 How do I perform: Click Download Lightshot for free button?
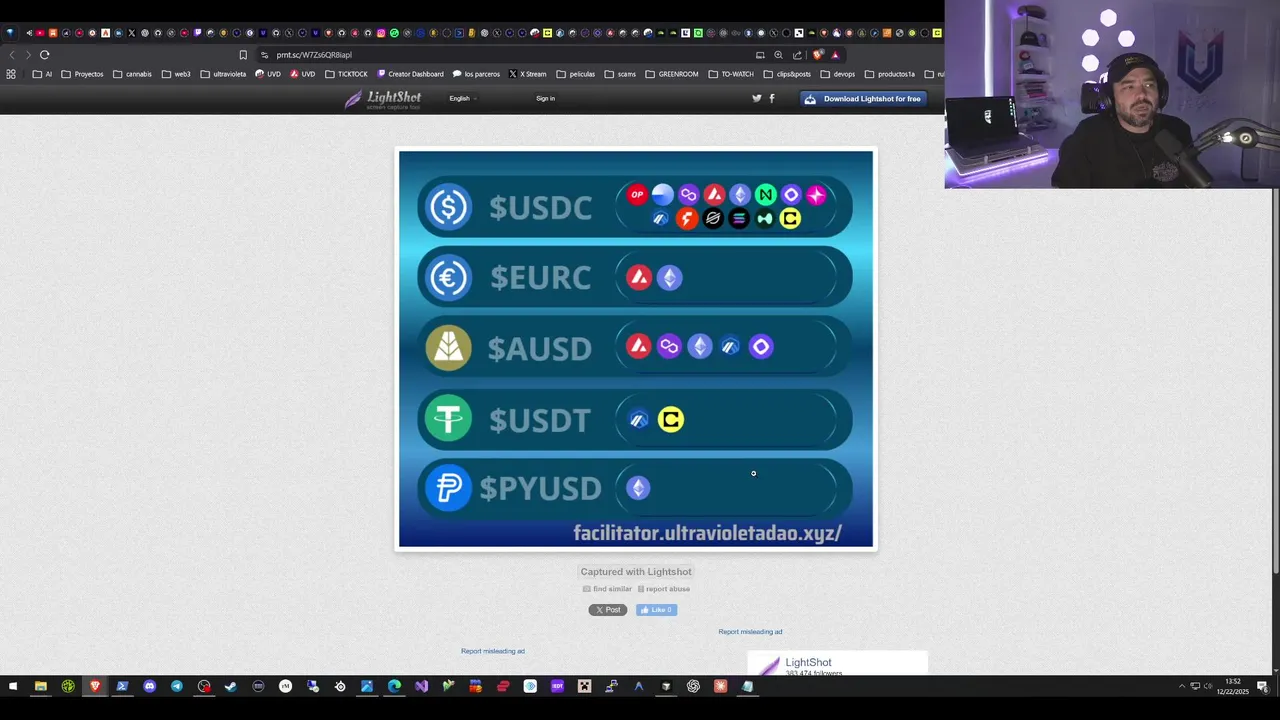[863, 99]
